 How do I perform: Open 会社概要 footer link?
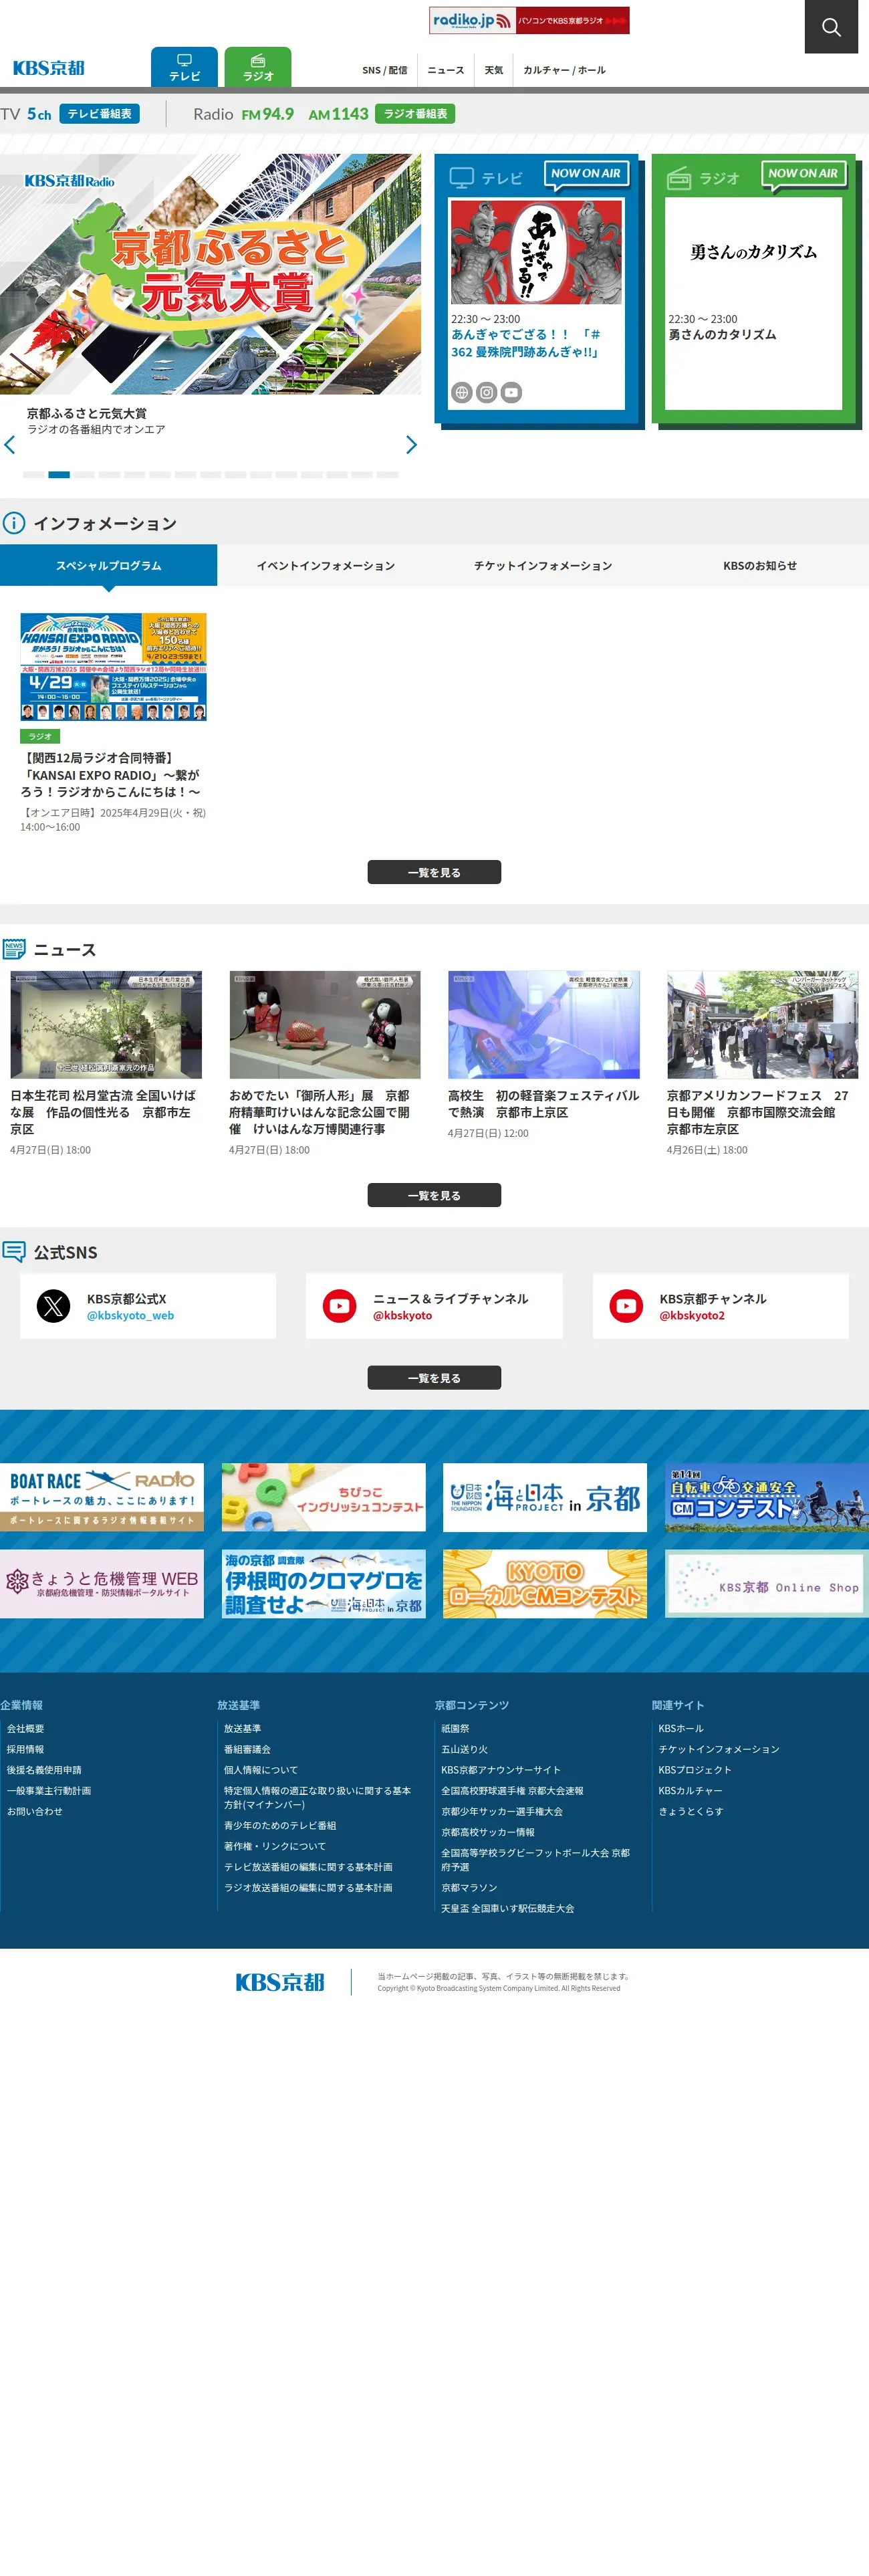click(x=25, y=1728)
